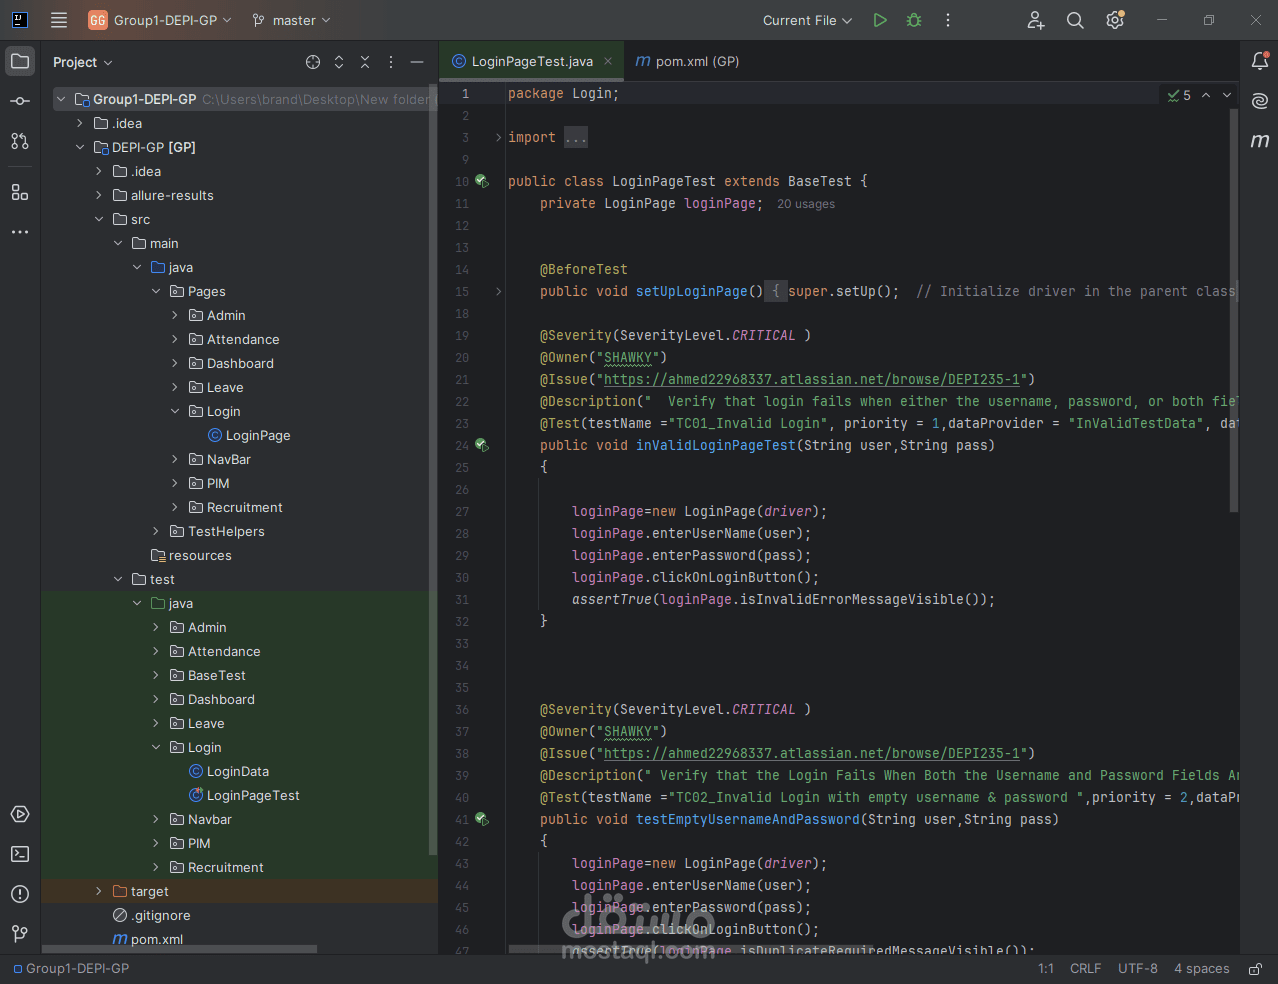Open the Pull Requests tool window
This screenshot has height=984, width=1278.
[x=20, y=141]
